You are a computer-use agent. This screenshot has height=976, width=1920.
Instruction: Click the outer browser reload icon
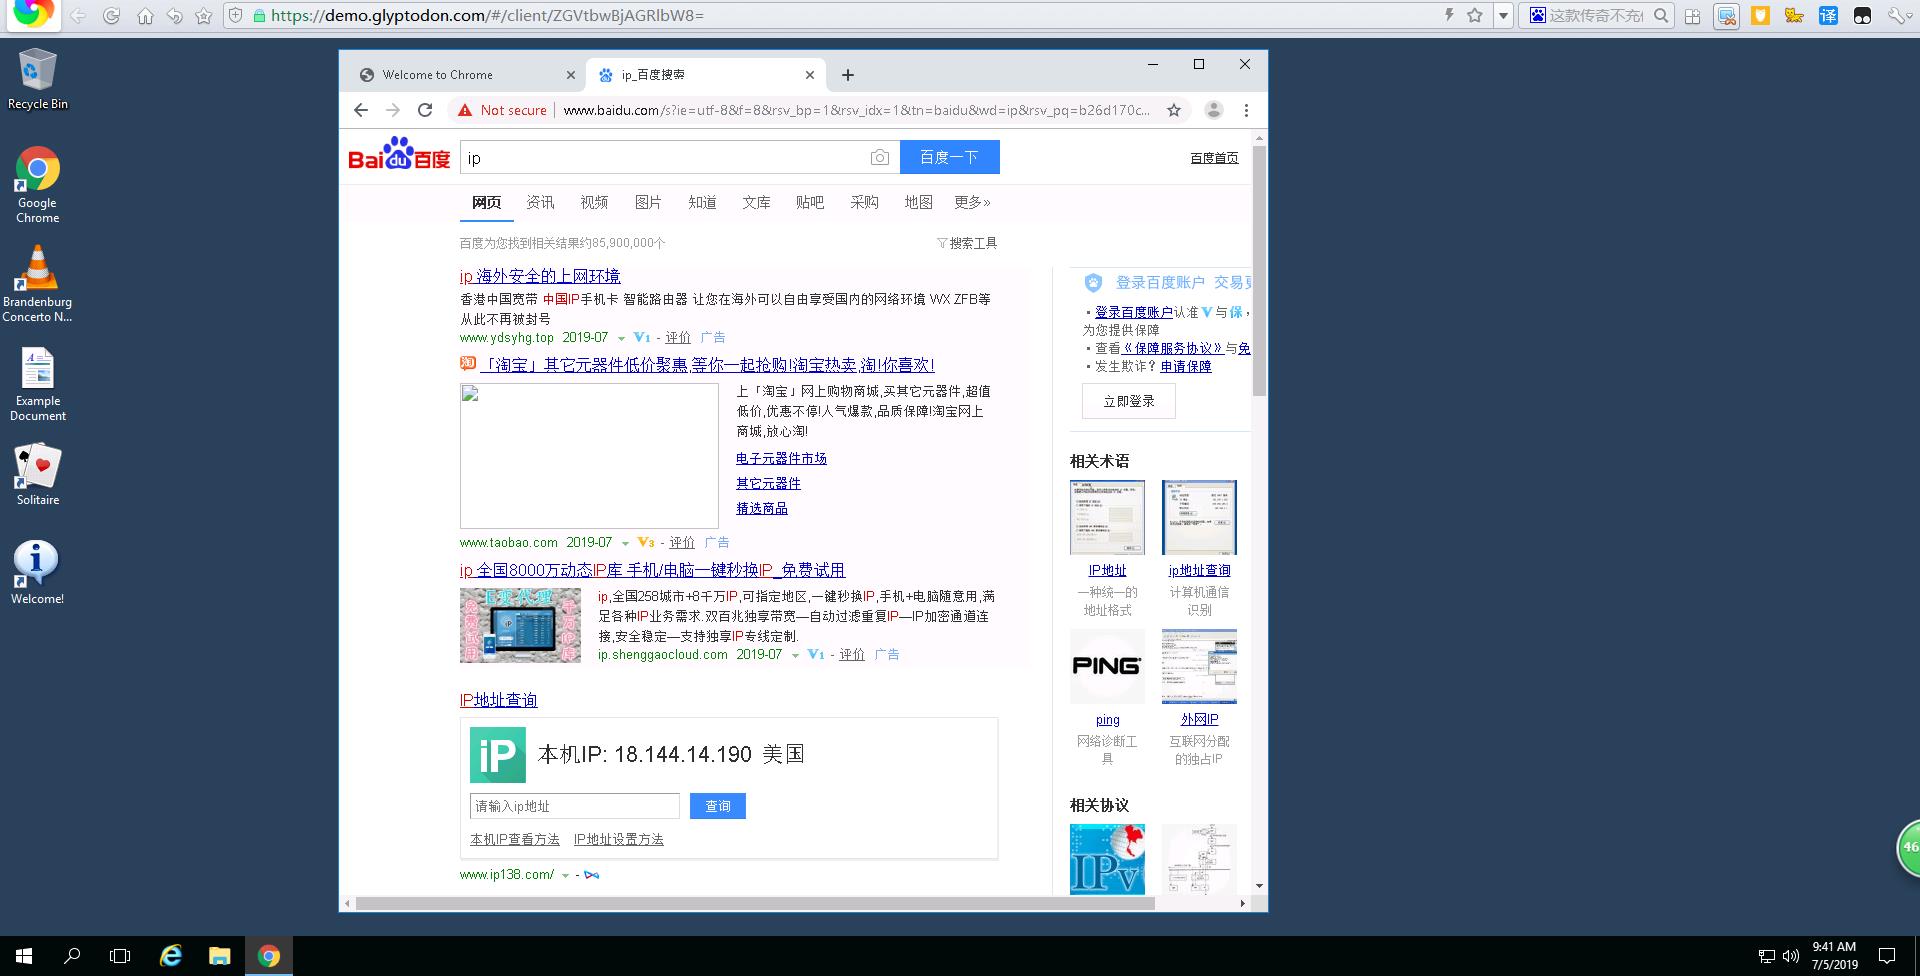click(111, 16)
